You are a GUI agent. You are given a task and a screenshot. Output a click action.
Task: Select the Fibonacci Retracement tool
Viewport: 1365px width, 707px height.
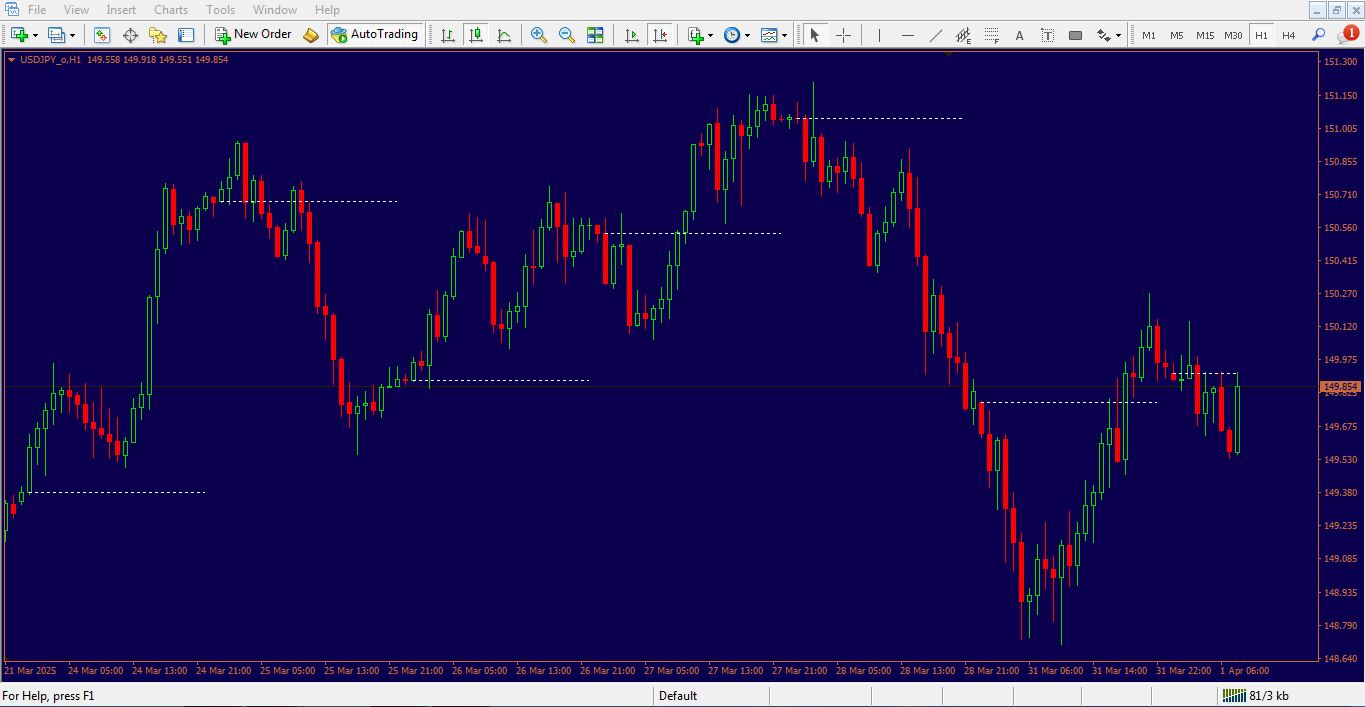click(991, 35)
